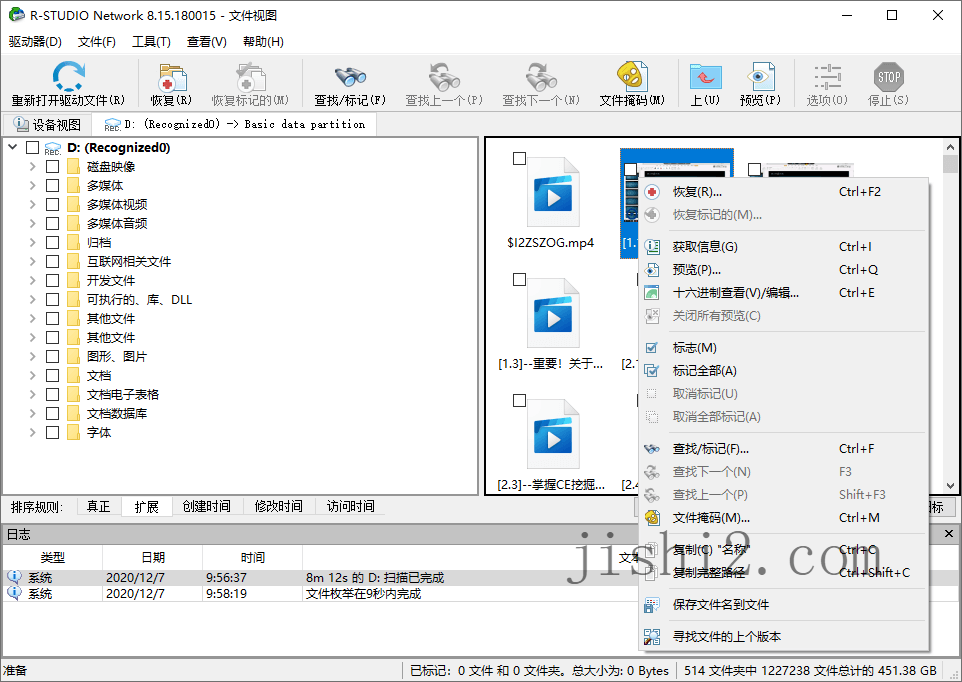This screenshot has width=962, height=682.
Task: Check the 图形、图片 folder checkbox
Action: click(53, 357)
